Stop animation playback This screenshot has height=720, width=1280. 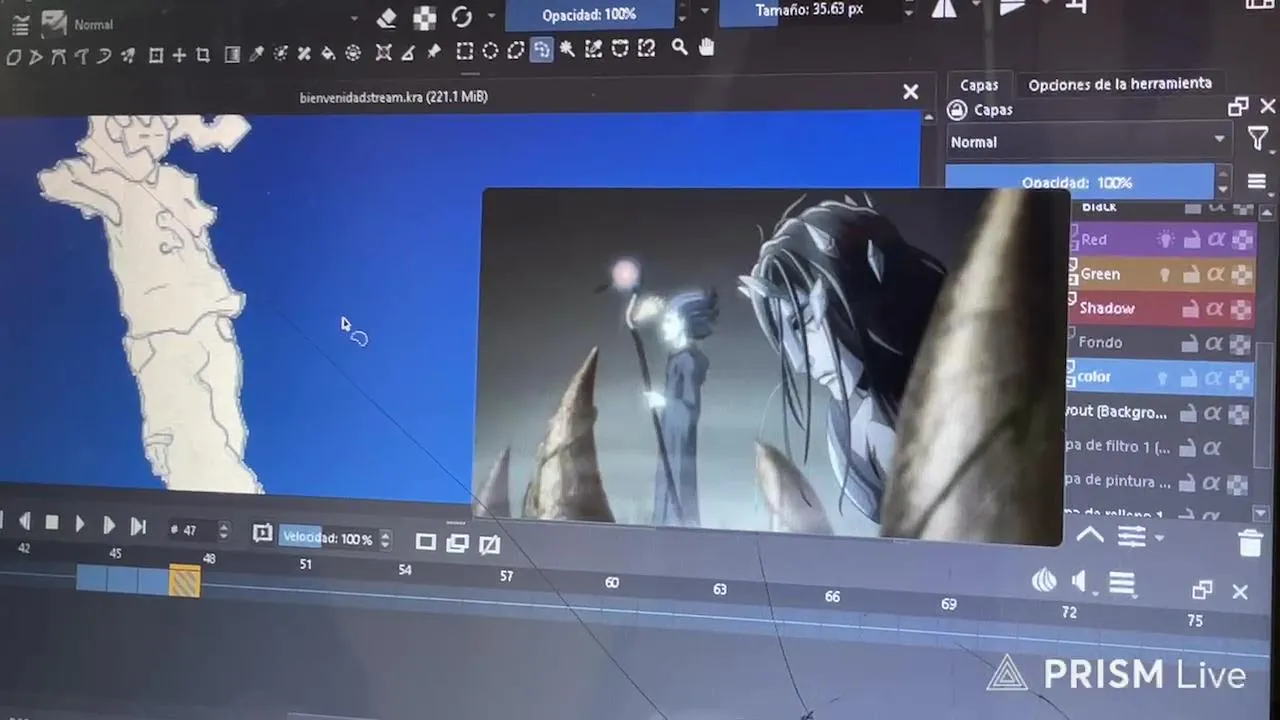tap(52, 523)
